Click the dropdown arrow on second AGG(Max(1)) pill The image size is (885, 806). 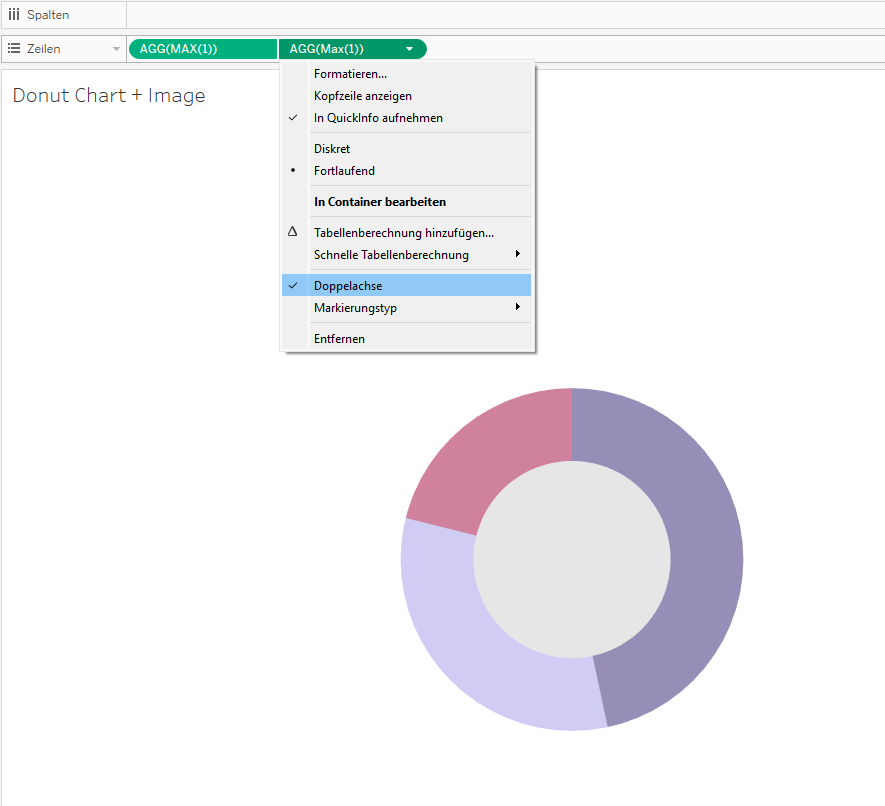click(409, 49)
